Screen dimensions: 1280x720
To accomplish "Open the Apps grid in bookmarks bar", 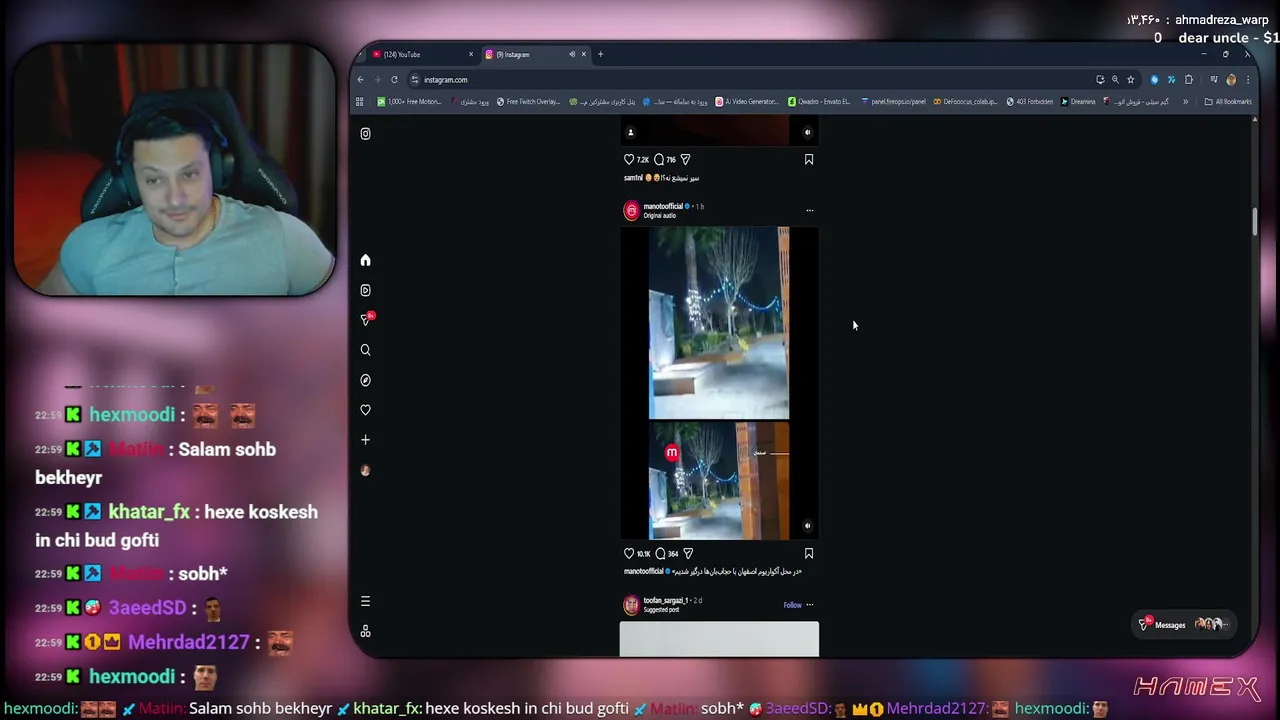I will [359, 101].
